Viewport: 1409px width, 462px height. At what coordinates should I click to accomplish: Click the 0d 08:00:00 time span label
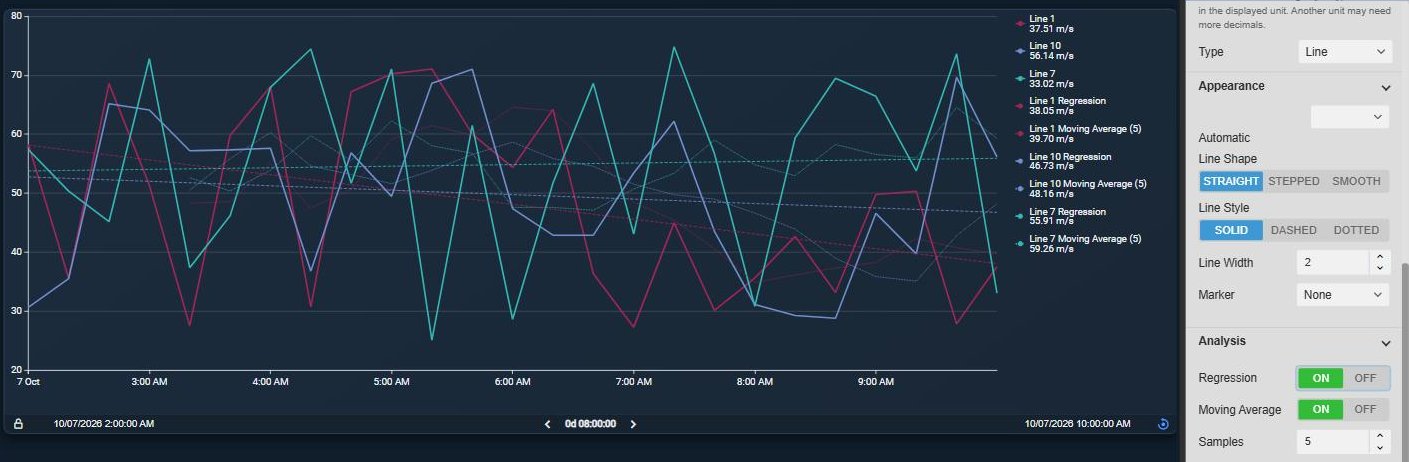click(x=590, y=424)
